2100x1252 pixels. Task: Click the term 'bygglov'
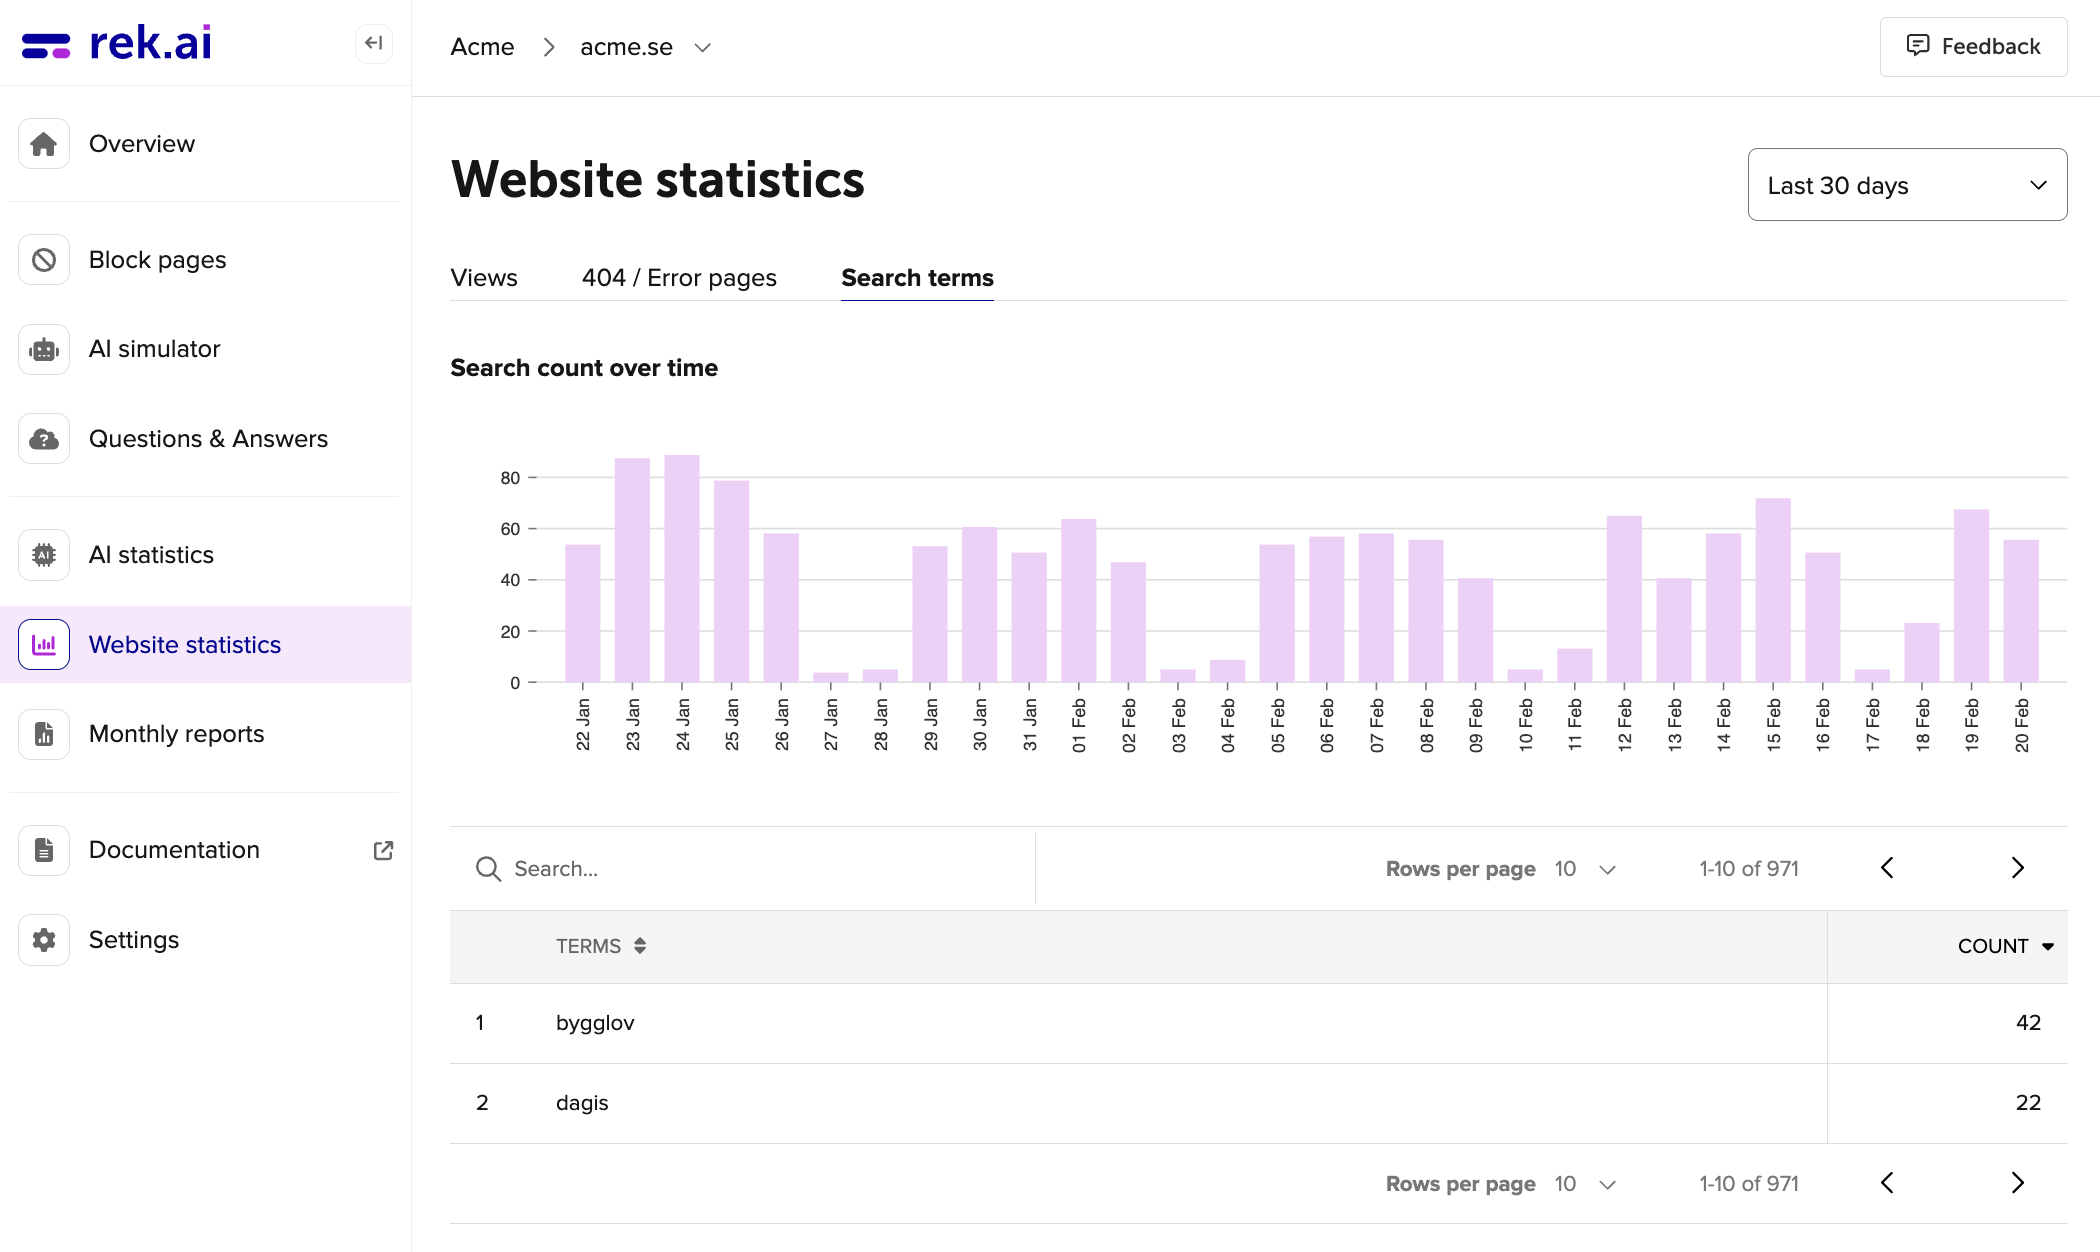pyautogui.click(x=595, y=1023)
